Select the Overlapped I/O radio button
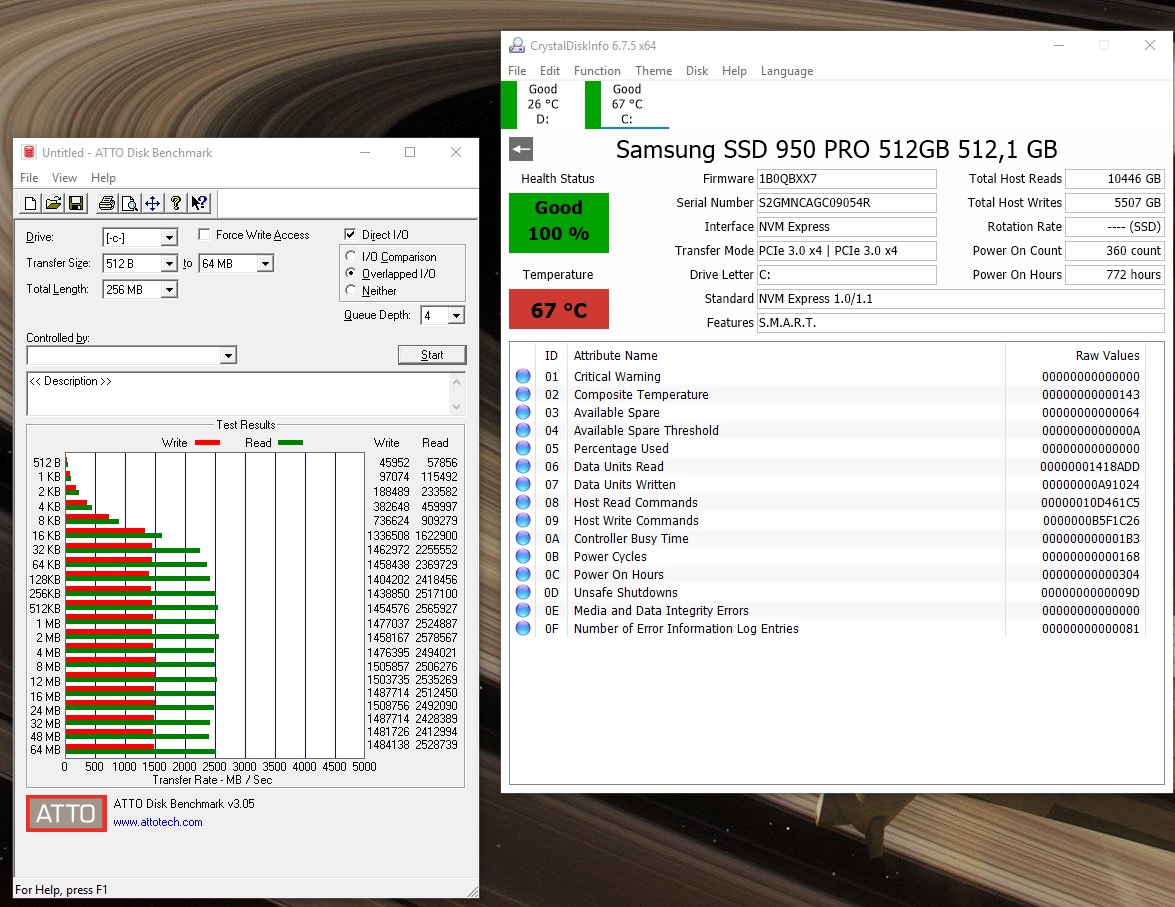 tap(350, 274)
